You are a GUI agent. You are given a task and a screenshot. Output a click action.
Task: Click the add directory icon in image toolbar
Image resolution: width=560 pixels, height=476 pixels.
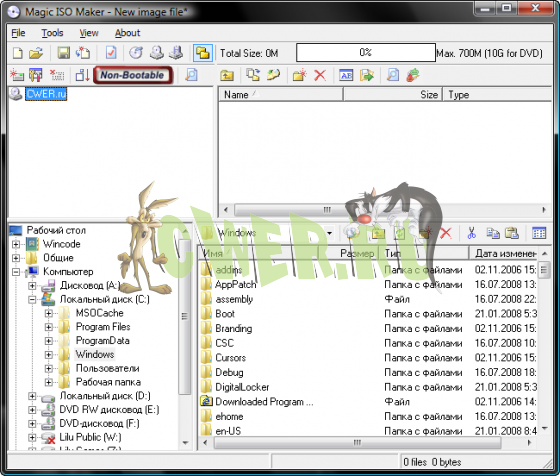click(273, 75)
